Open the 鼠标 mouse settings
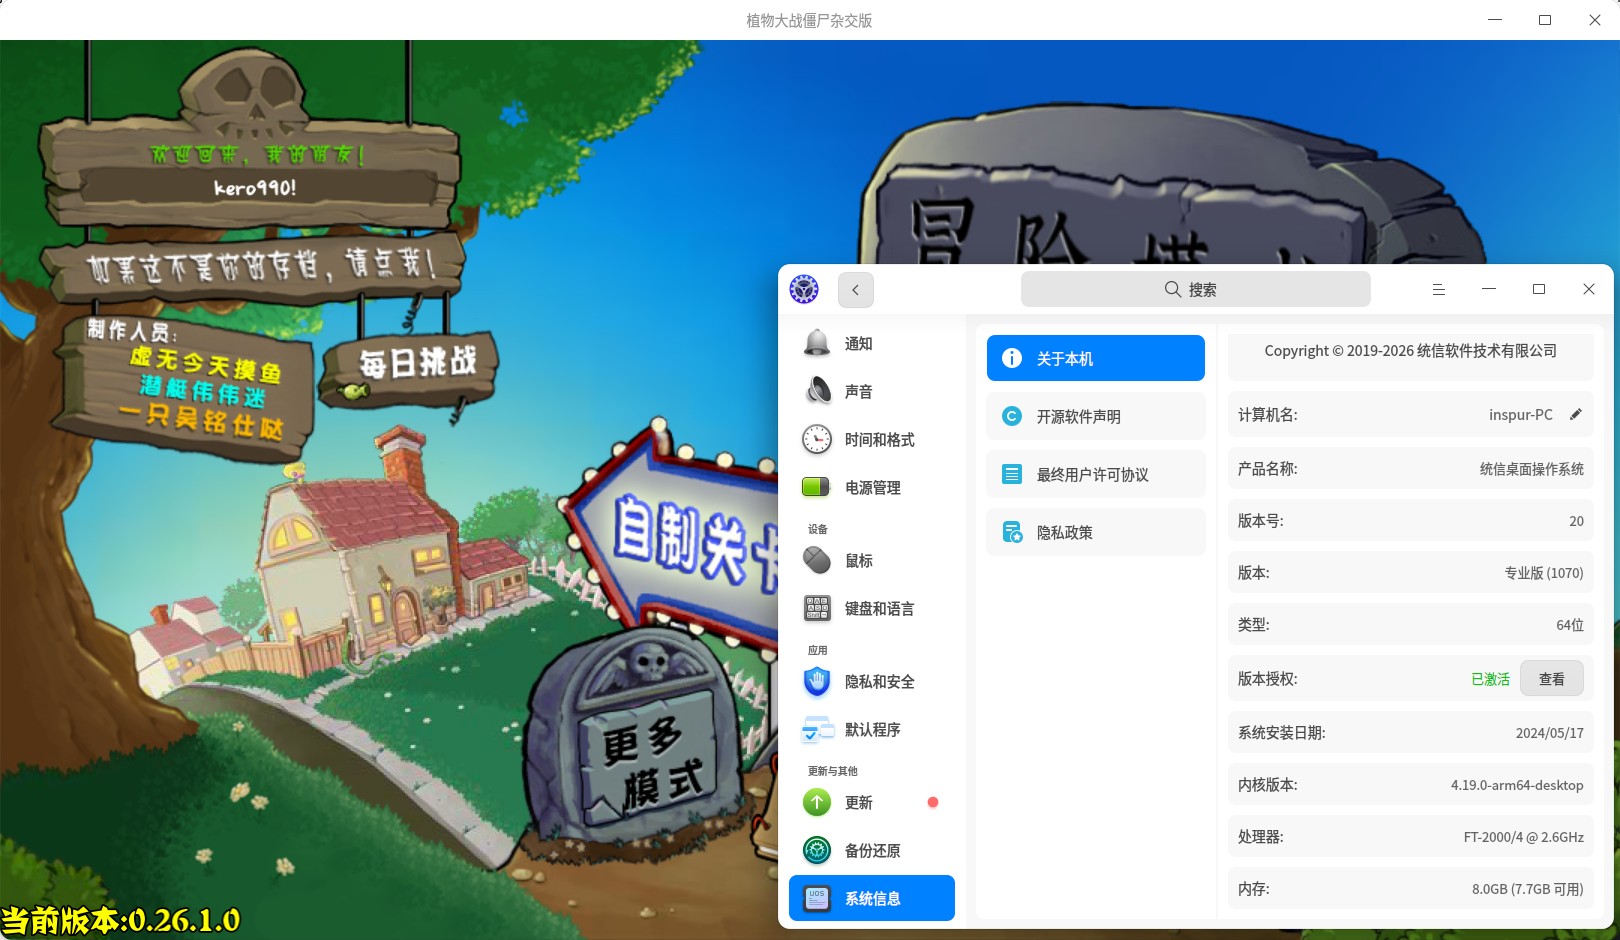Viewport: 1620px width, 940px height. pos(871,561)
